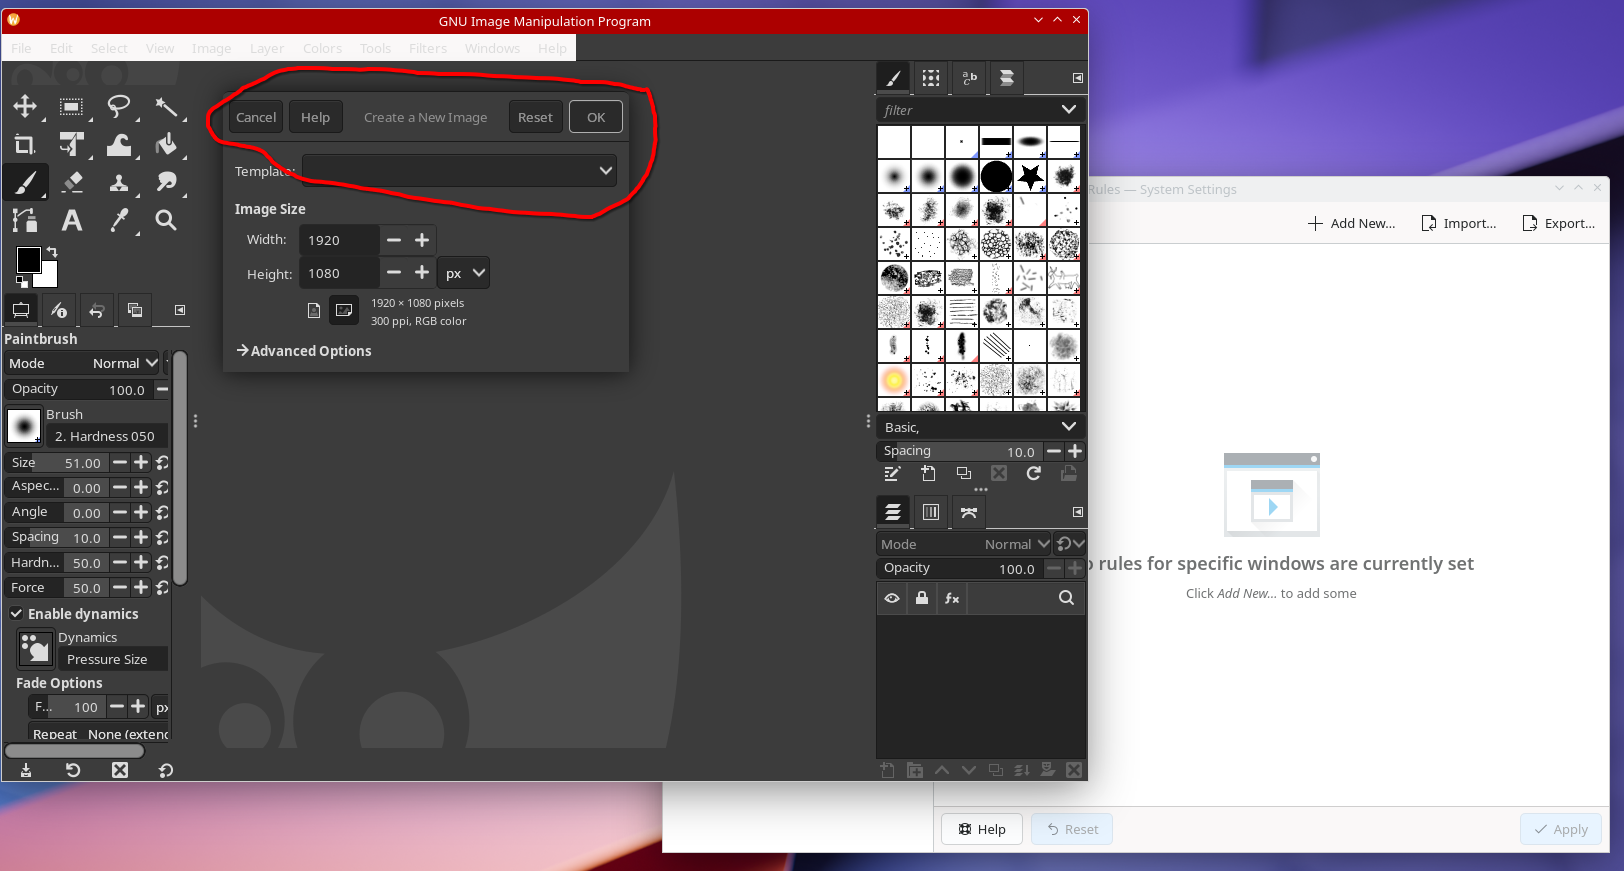Click the duplicate brush icon
The image size is (1624, 871).
964,474
